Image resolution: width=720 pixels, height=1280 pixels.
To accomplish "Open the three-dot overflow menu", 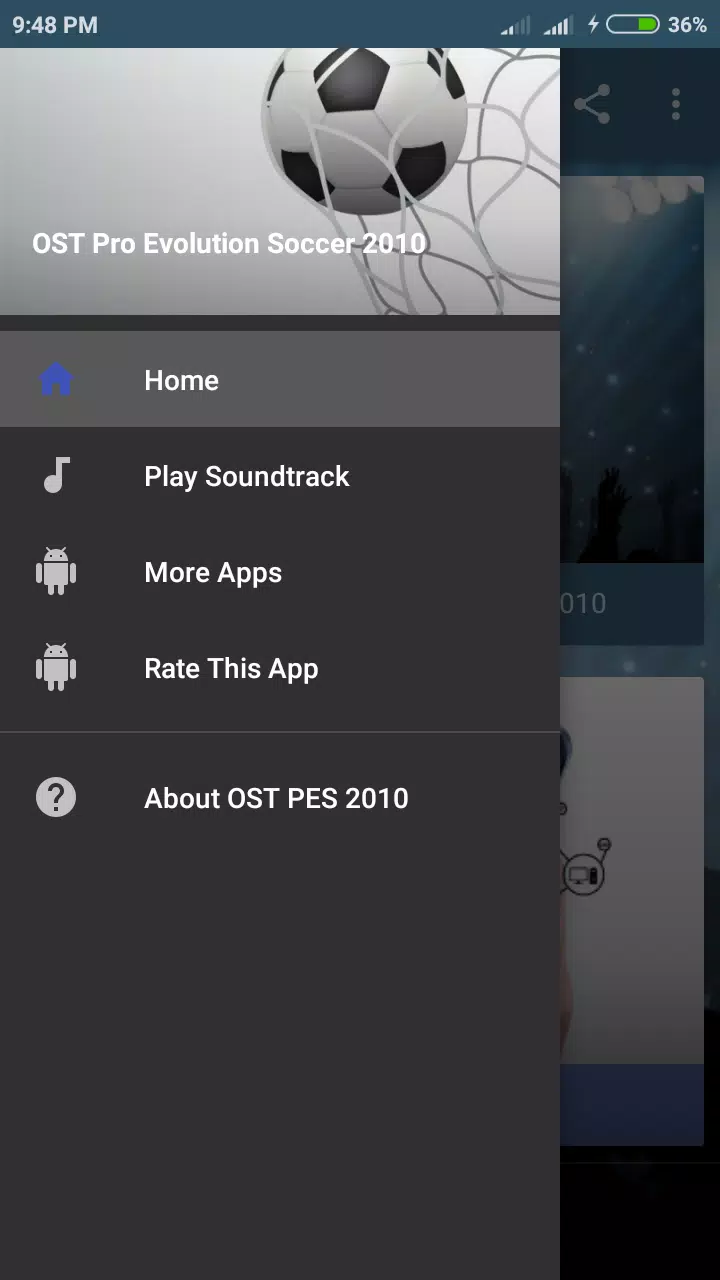I will [676, 104].
